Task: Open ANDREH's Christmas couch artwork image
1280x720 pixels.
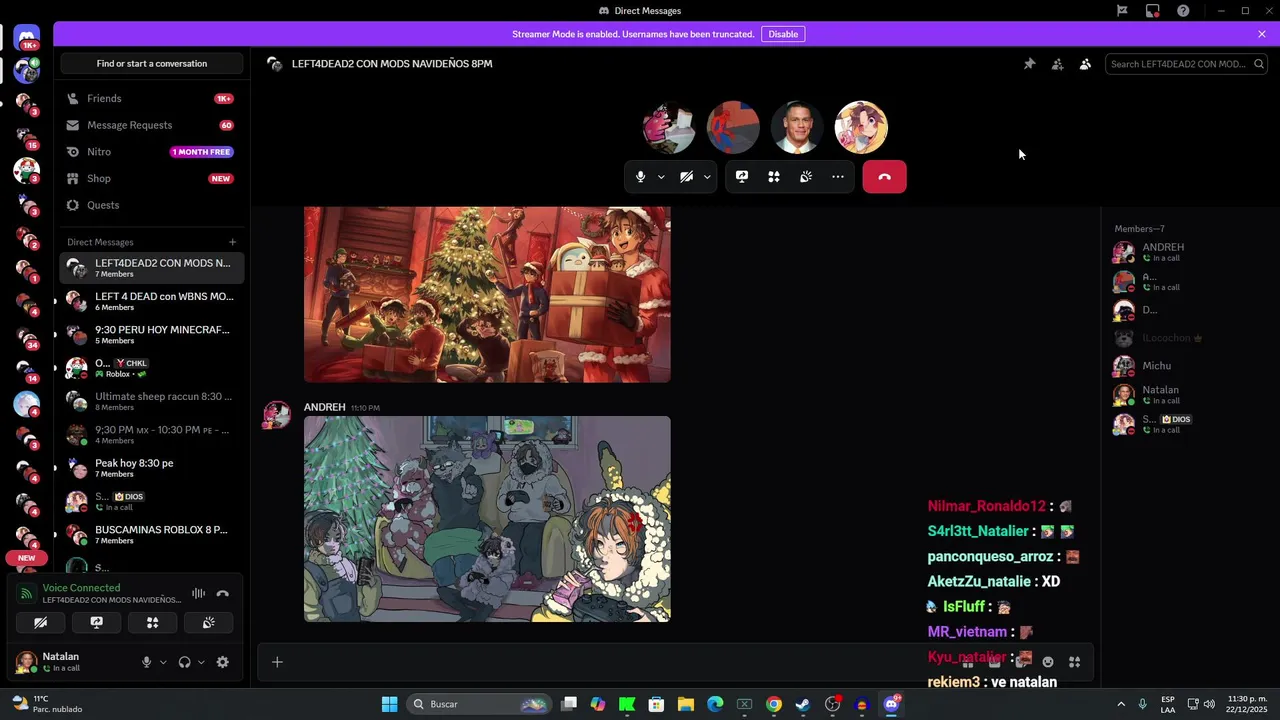Action: coord(487,519)
